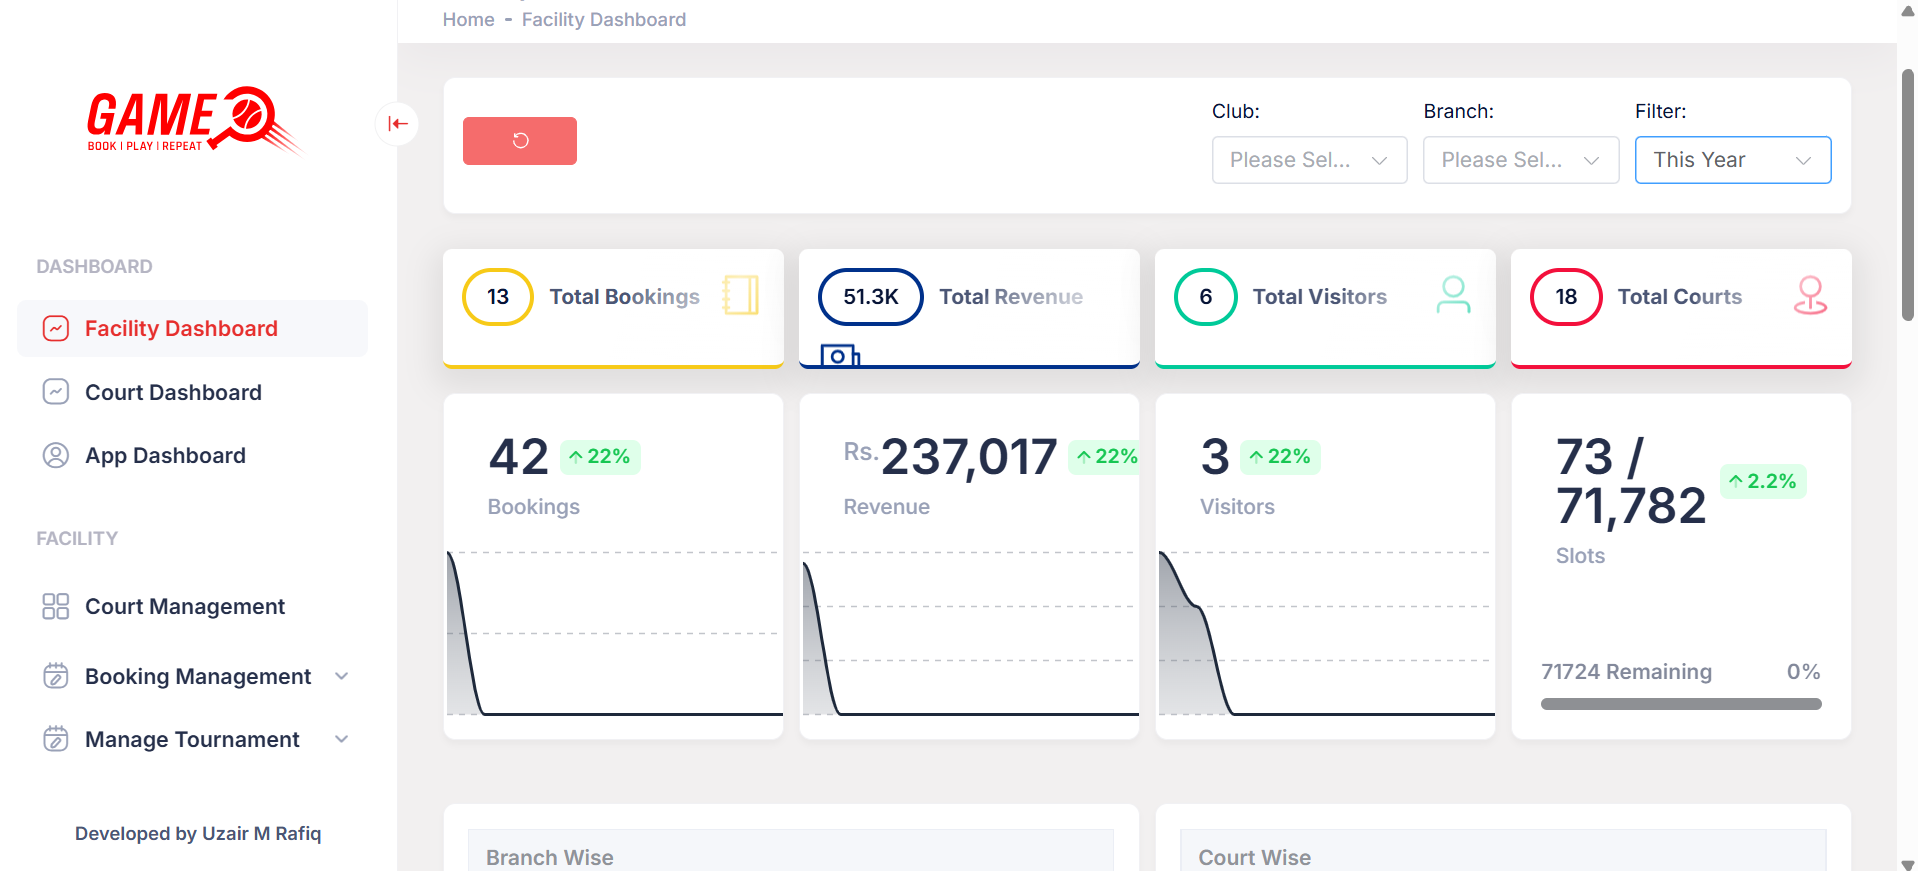Click the App Dashboard user icon
The width and height of the screenshot is (1918, 871).
point(56,455)
